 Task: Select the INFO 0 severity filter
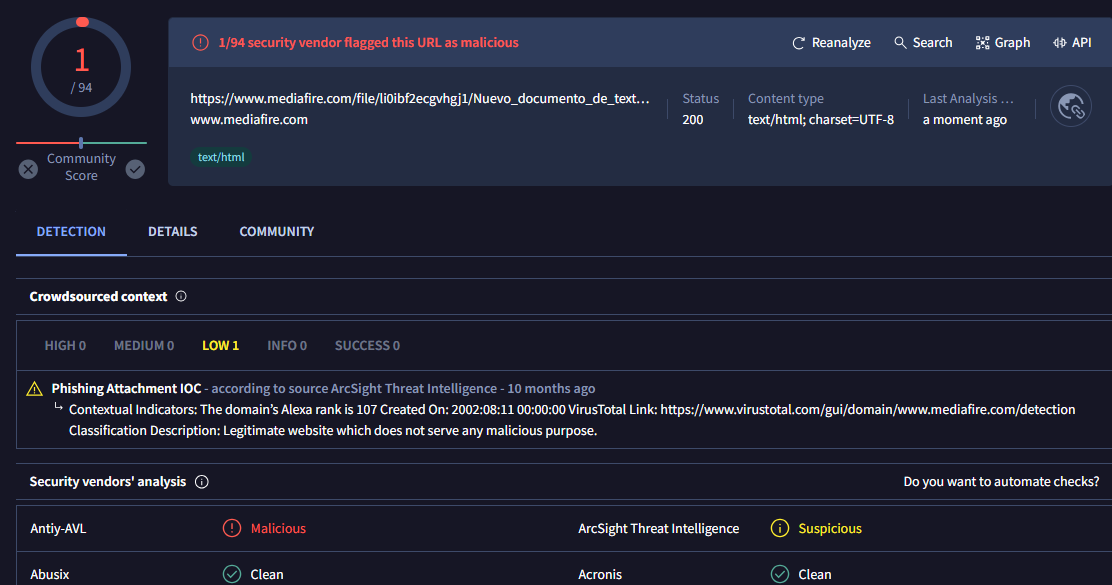[x=287, y=345]
